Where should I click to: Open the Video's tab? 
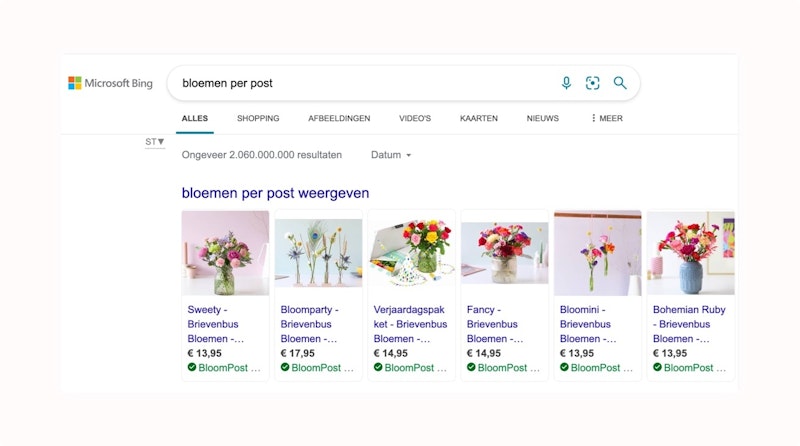(415, 118)
